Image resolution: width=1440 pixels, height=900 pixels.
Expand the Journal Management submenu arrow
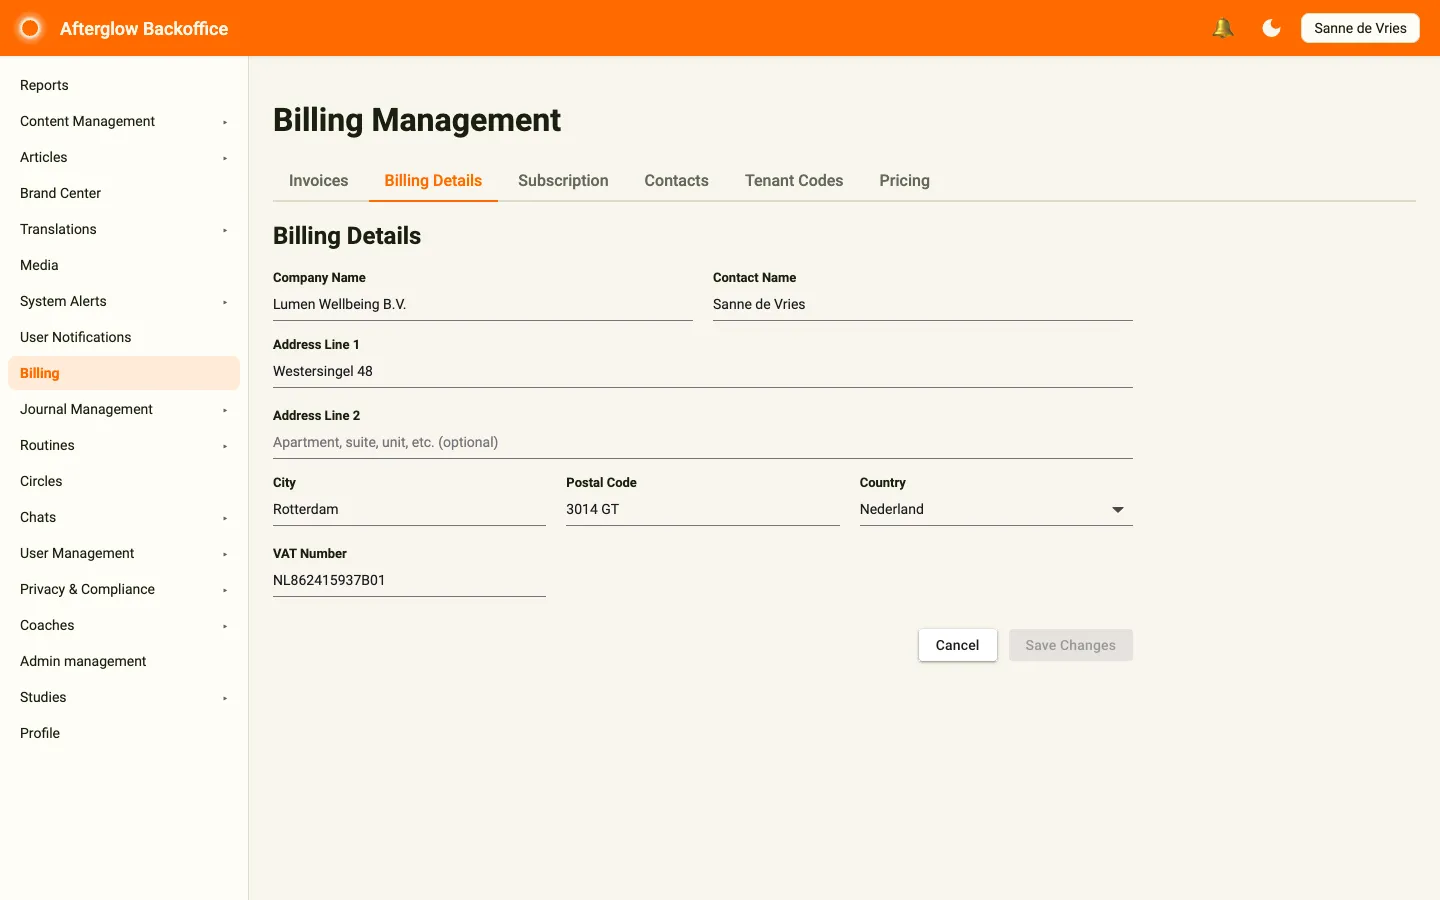click(x=225, y=410)
